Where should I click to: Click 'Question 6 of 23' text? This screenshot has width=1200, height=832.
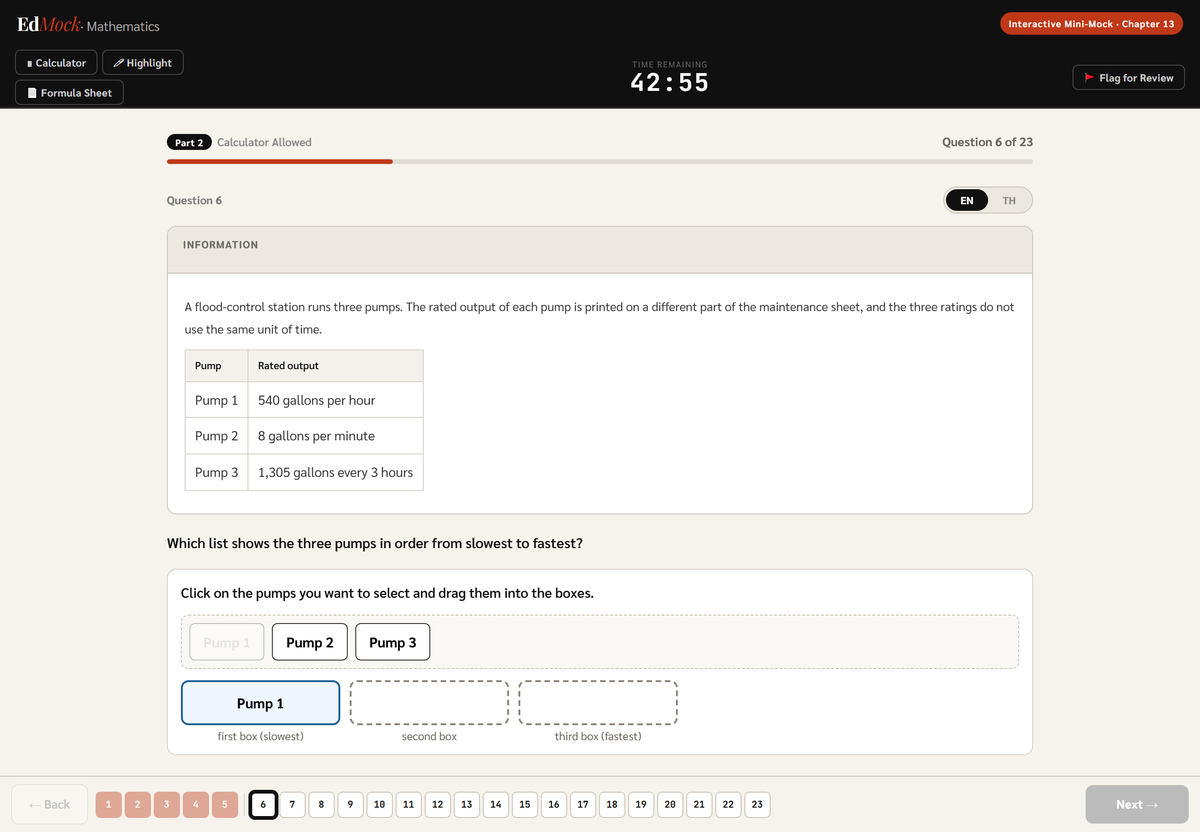tap(987, 142)
